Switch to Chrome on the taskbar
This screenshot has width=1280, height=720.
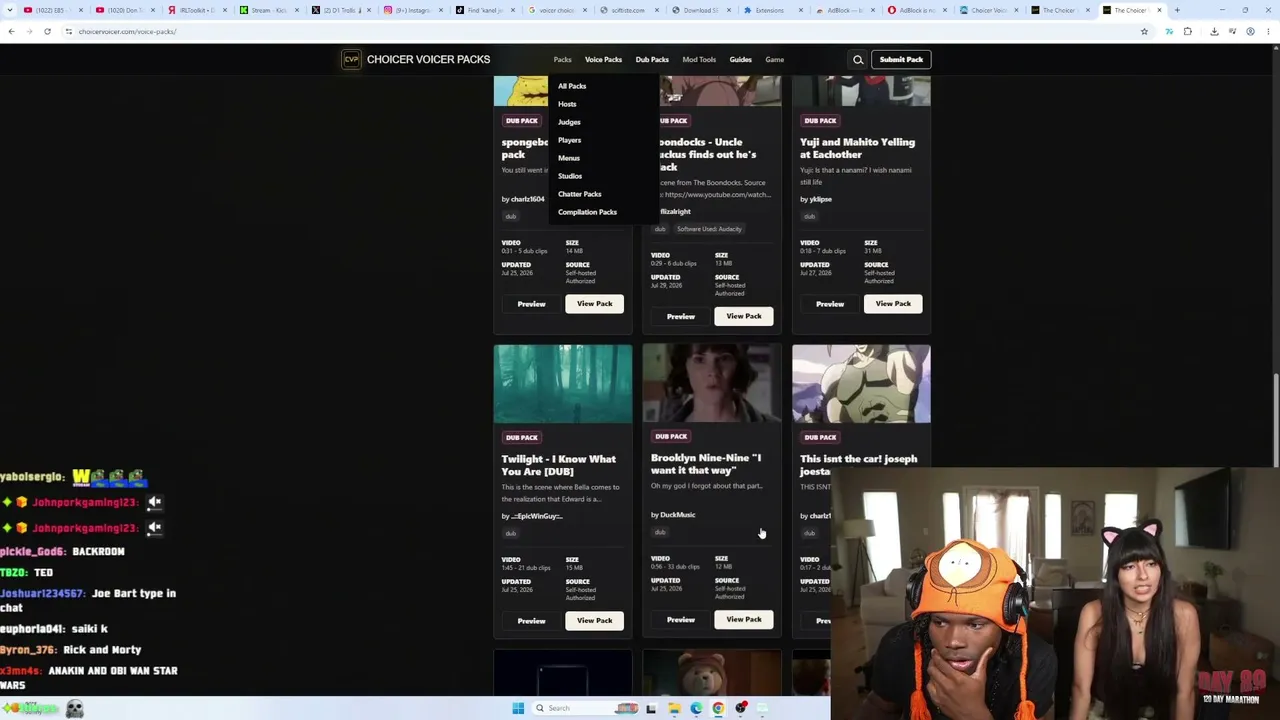pyautogui.click(x=718, y=709)
